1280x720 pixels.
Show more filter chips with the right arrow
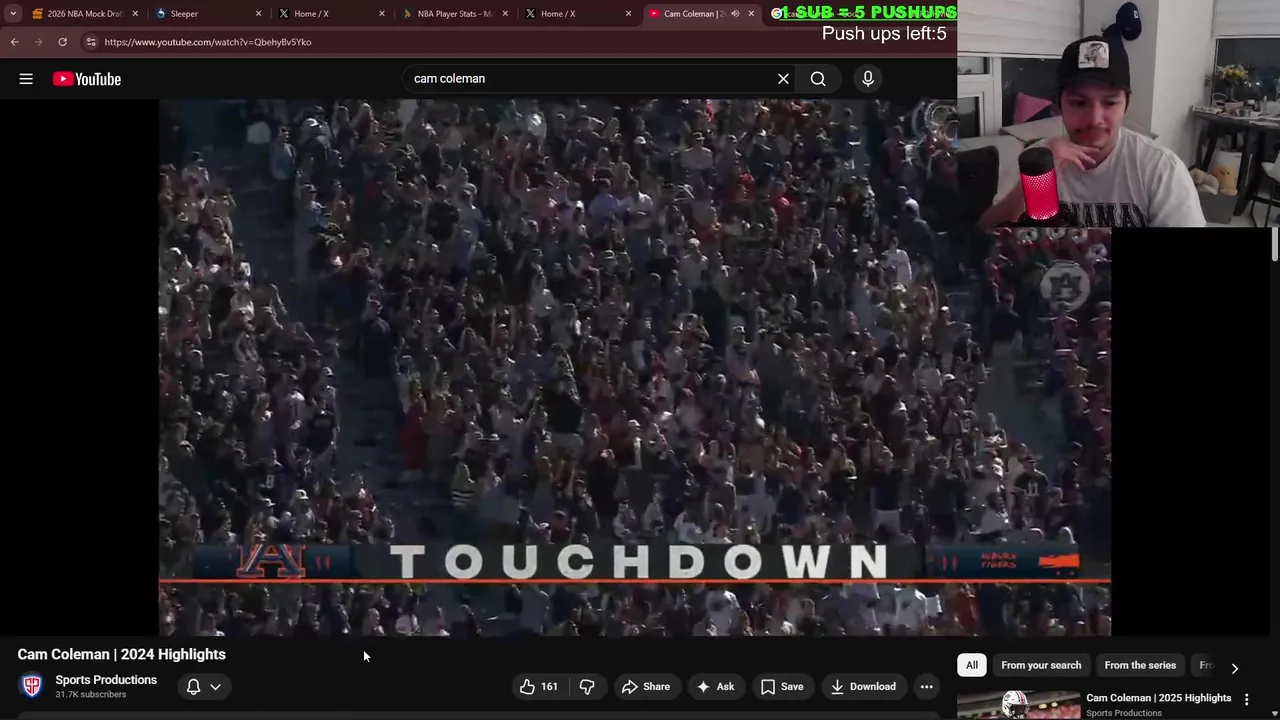click(1234, 668)
